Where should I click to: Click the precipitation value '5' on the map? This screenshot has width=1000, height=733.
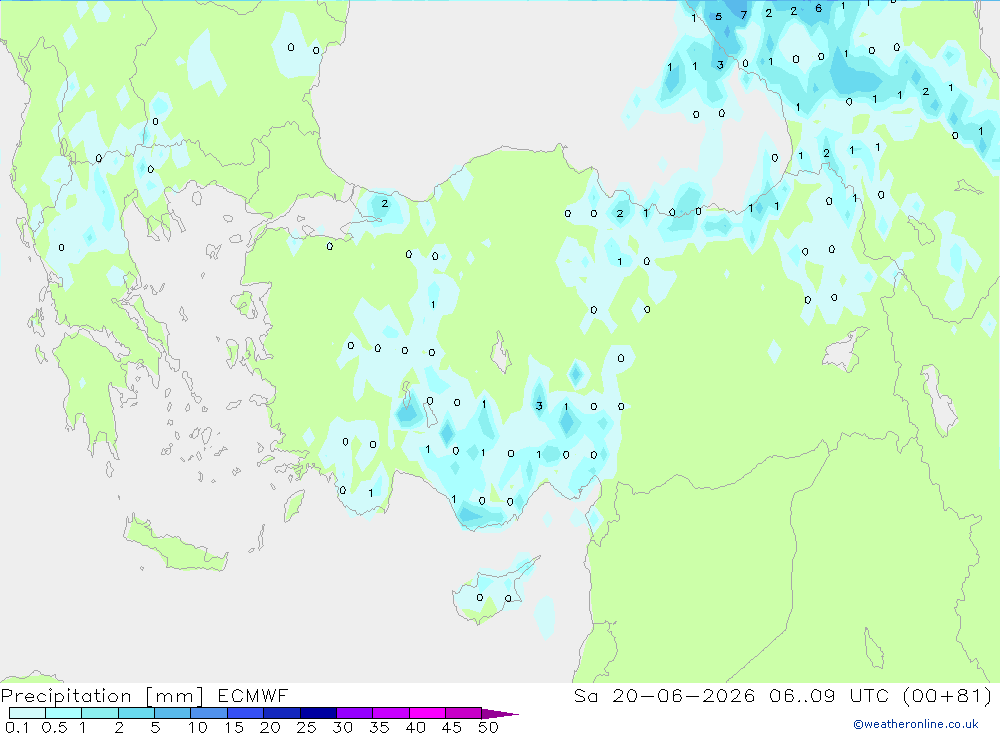[x=719, y=17]
